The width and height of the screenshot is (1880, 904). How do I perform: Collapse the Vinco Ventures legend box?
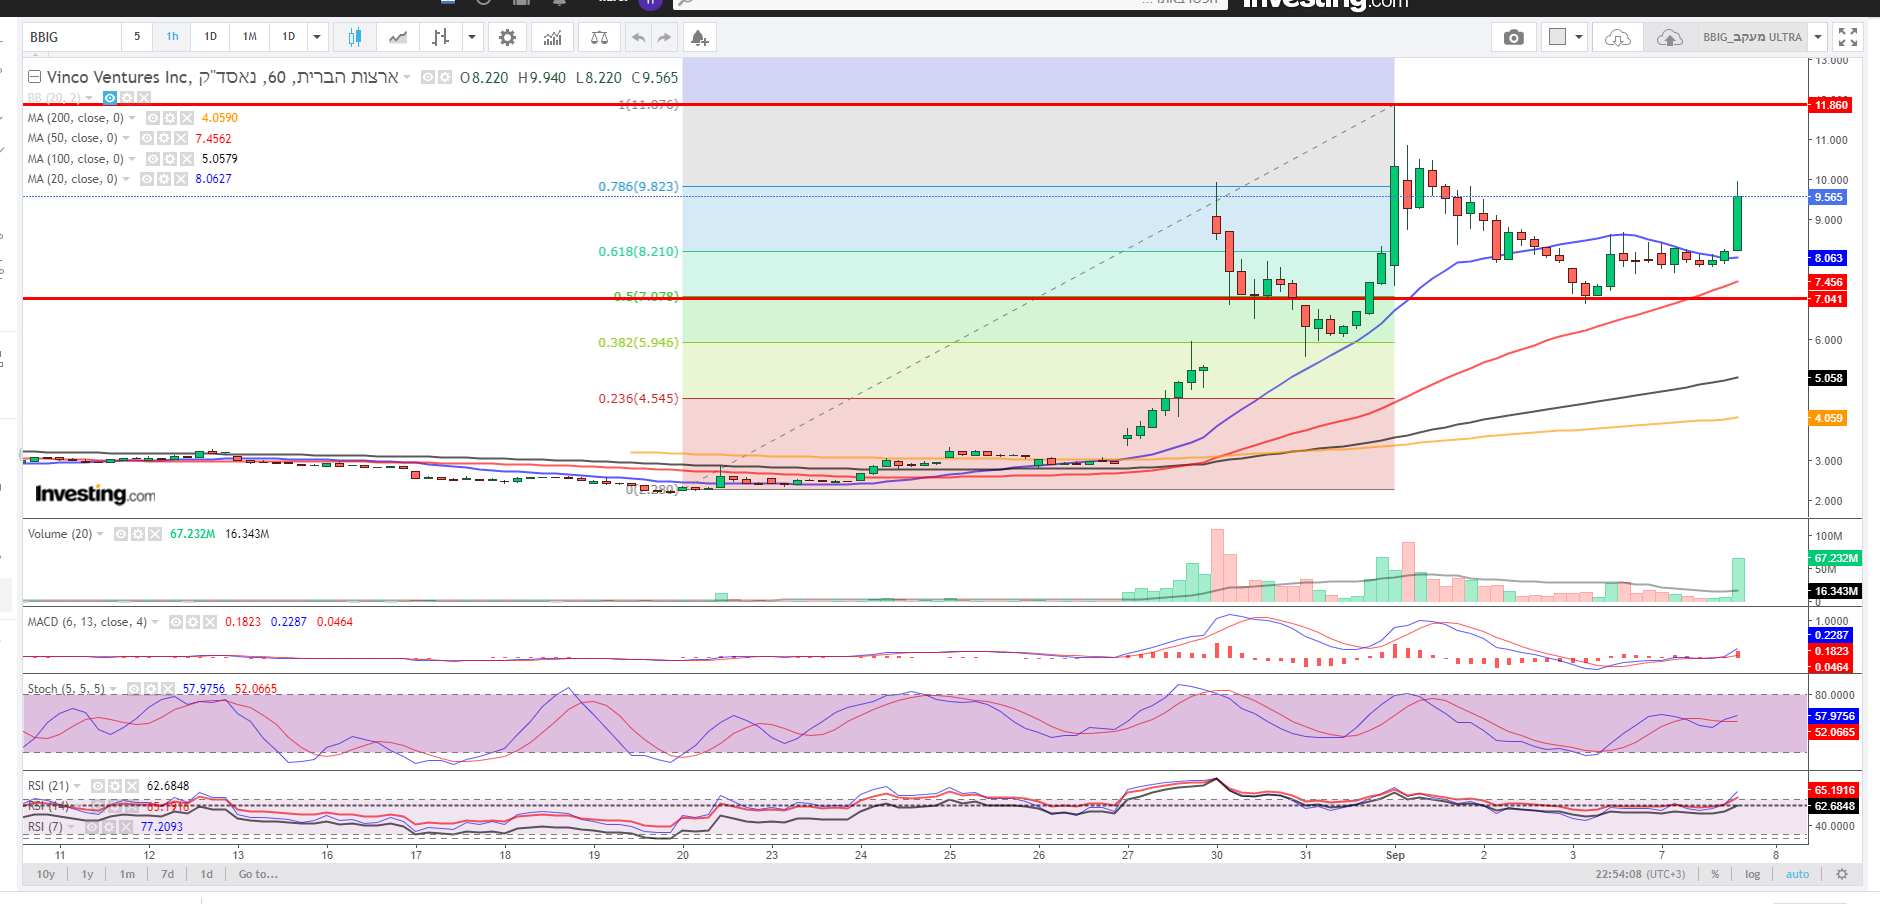tap(34, 77)
